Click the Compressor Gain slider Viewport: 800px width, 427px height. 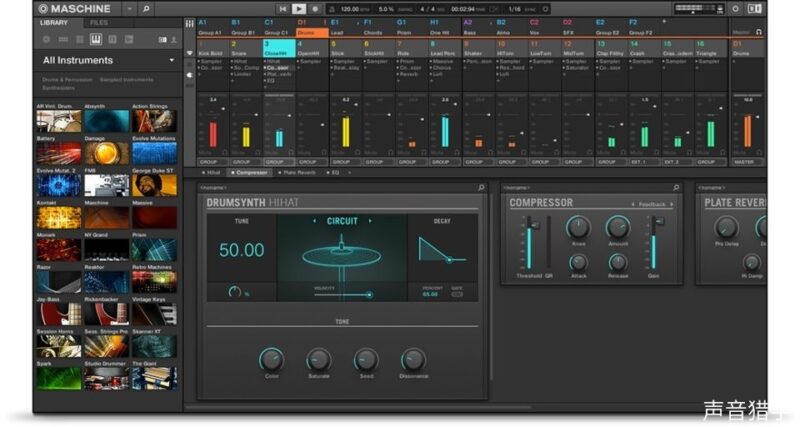pyautogui.click(x=654, y=243)
